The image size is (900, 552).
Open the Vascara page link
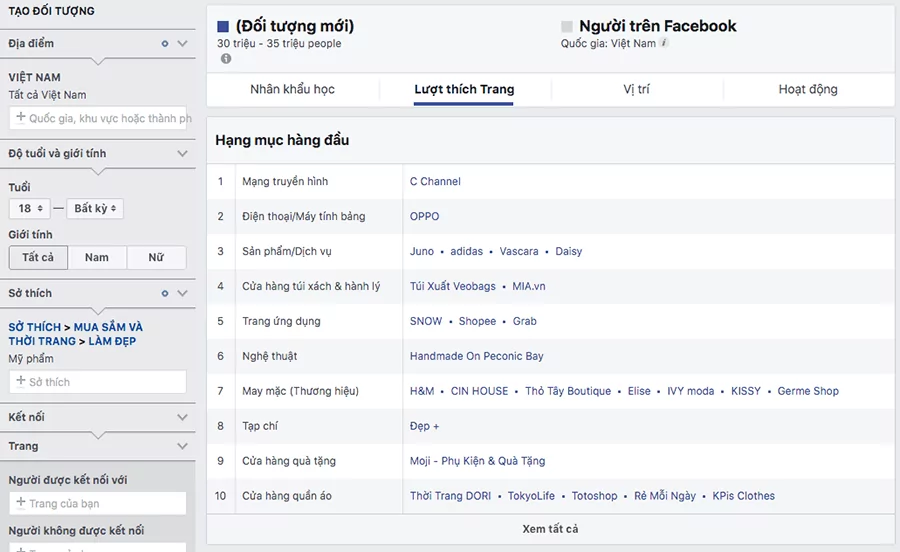(519, 251)
